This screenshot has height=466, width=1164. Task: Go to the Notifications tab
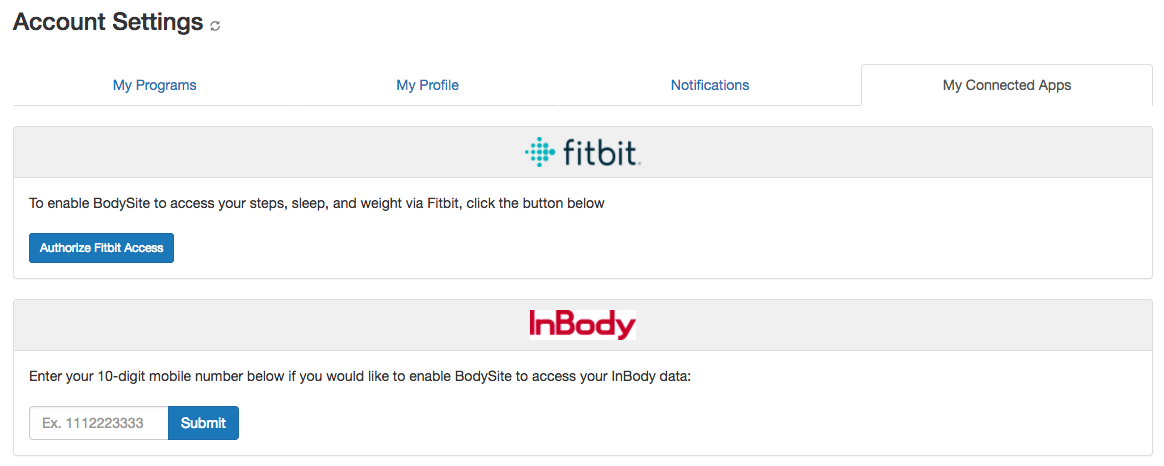point(710,85)
